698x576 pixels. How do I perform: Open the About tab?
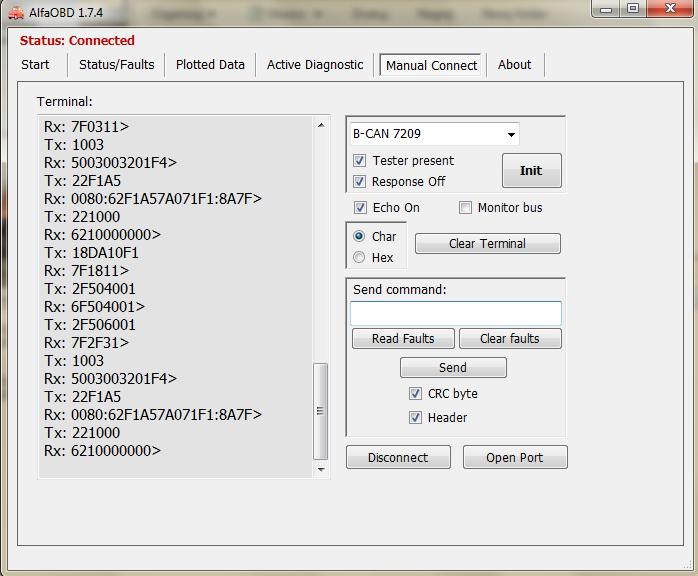[x=515, y=65]
